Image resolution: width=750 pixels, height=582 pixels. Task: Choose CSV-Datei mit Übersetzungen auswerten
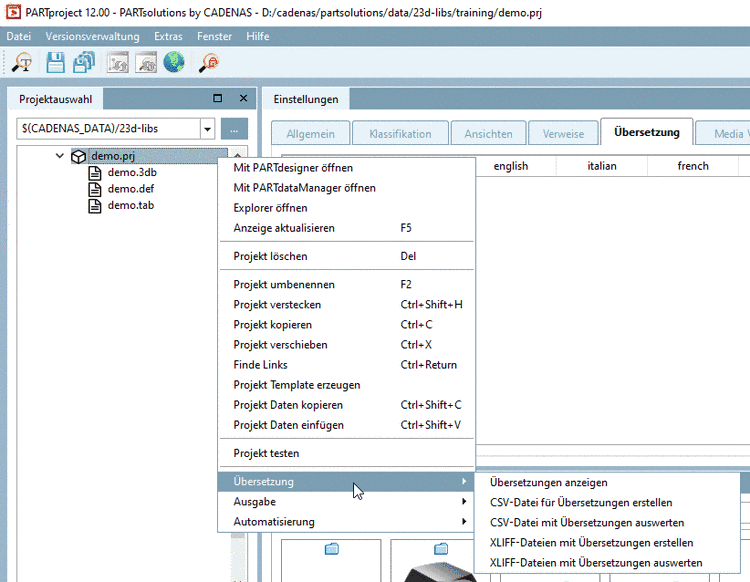click(x=607, y=523)
